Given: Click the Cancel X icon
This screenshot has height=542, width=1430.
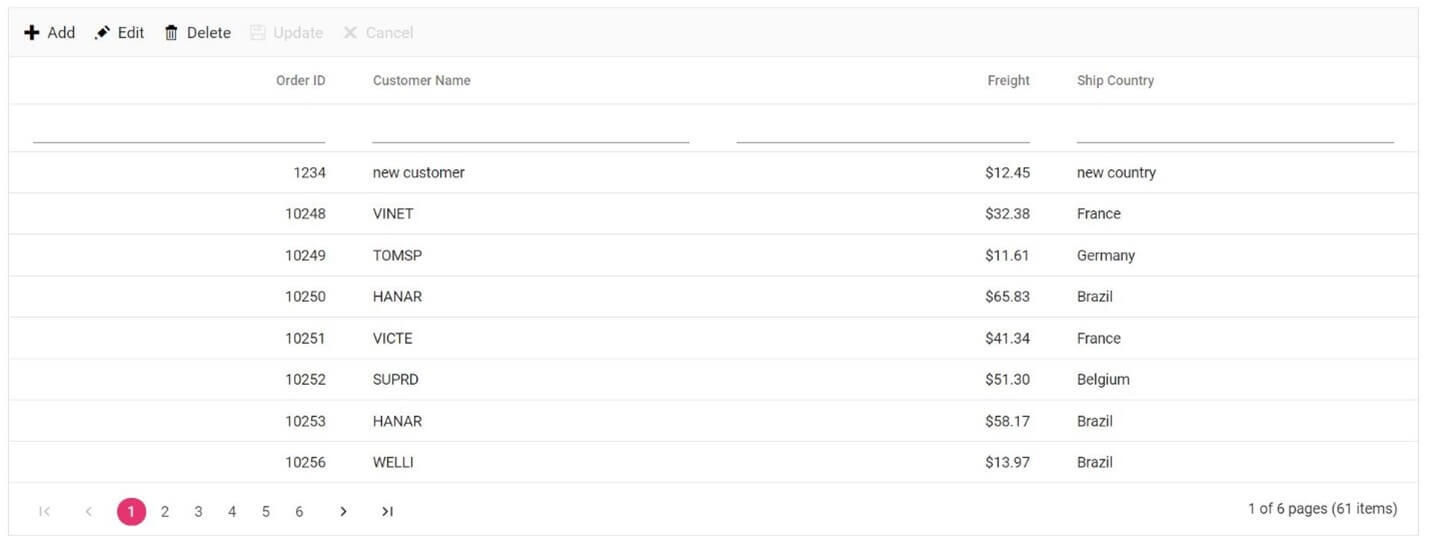Looking at the screenshot, I should coord(350,33).
